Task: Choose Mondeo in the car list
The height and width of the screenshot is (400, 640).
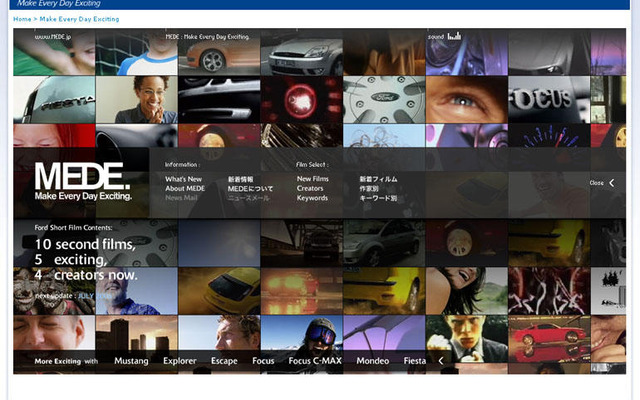Action: pyautogui.click(x=373, y=361)
